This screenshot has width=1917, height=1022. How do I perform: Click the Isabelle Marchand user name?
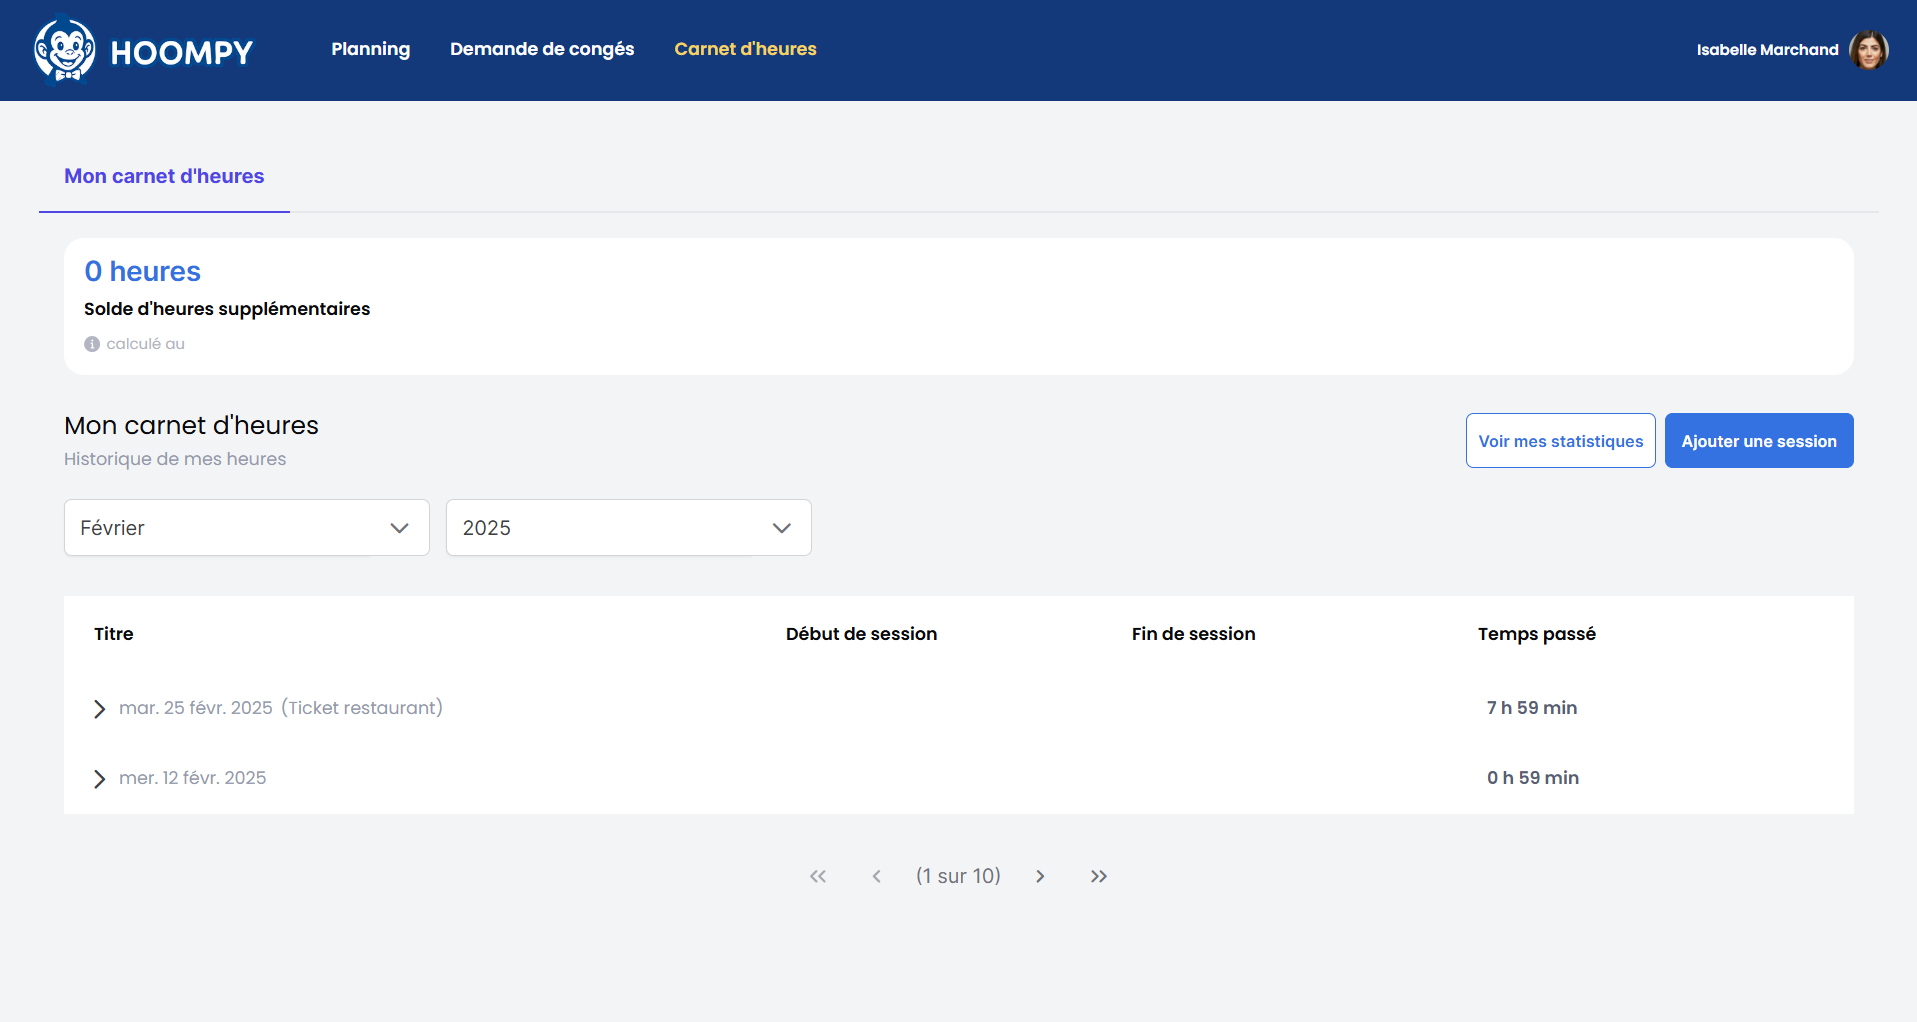pos(1767,50)
